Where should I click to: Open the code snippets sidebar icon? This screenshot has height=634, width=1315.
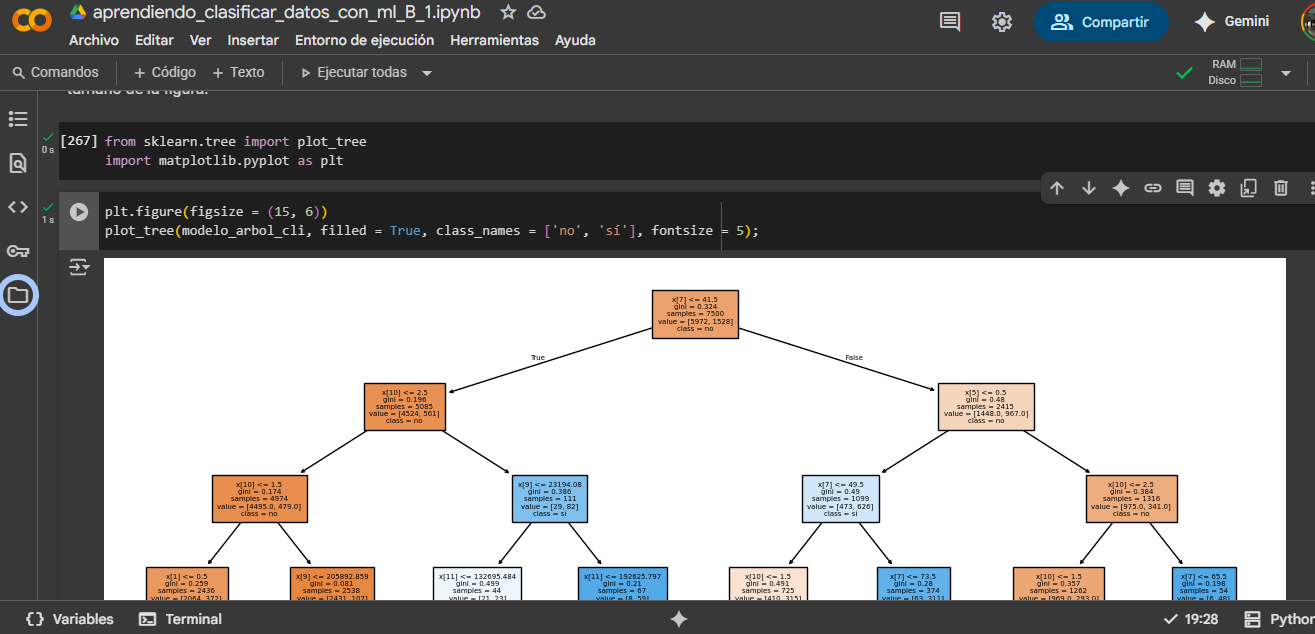click(x=18, y=207)
